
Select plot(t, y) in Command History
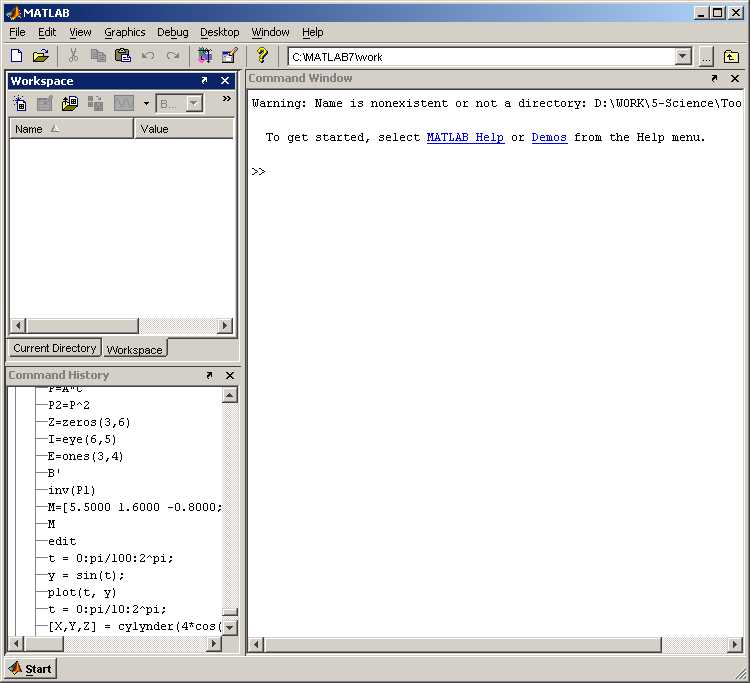coord(82,592)
